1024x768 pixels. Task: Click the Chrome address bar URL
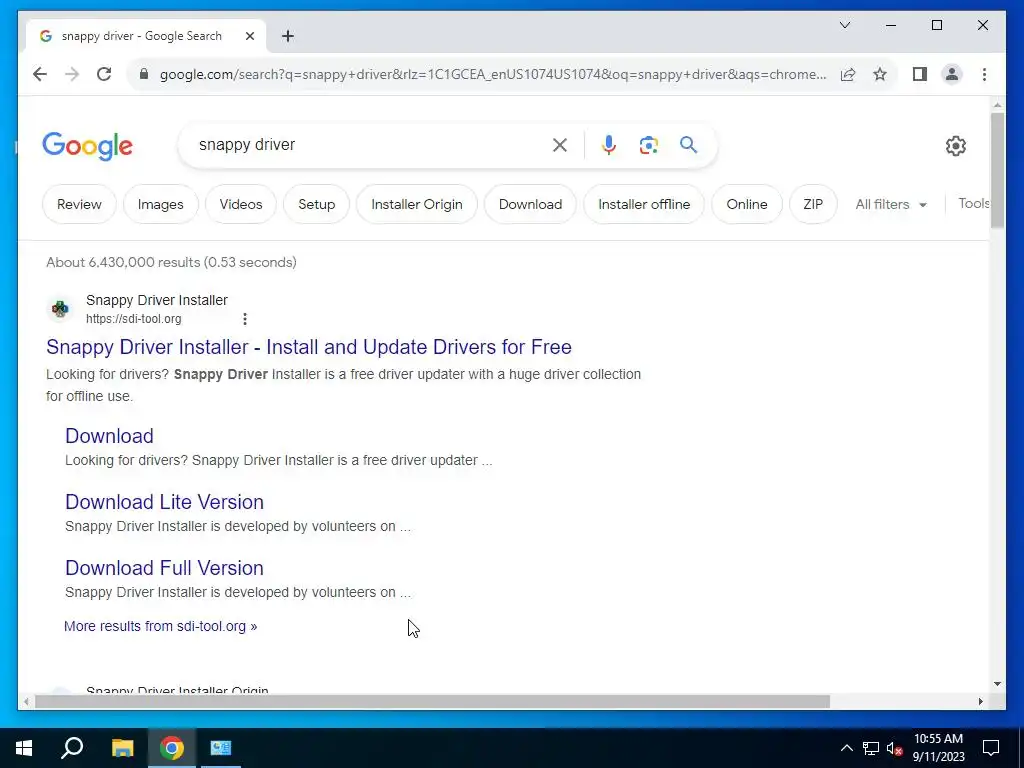(493, 74)
